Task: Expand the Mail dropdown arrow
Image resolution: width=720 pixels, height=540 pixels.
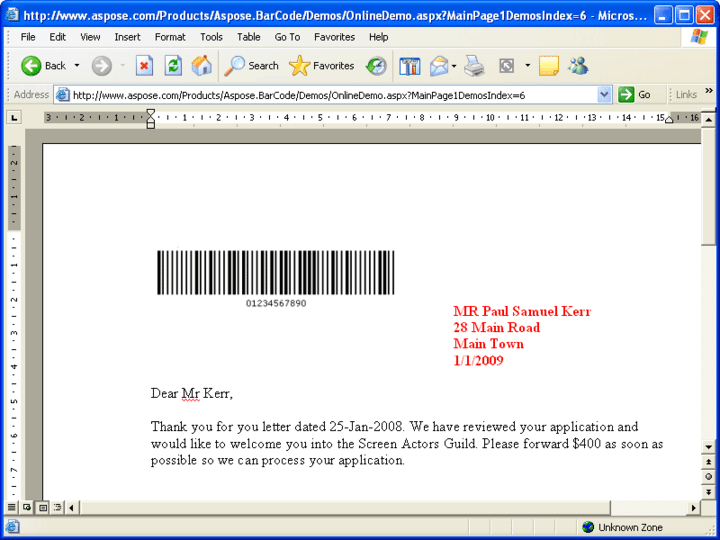Action: pos(454,66)
